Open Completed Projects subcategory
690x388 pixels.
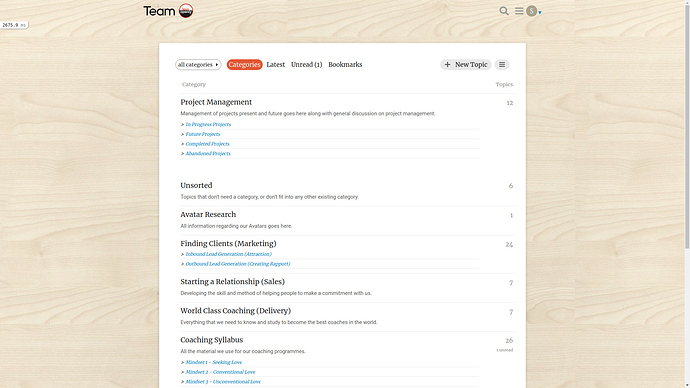[207, 144]
